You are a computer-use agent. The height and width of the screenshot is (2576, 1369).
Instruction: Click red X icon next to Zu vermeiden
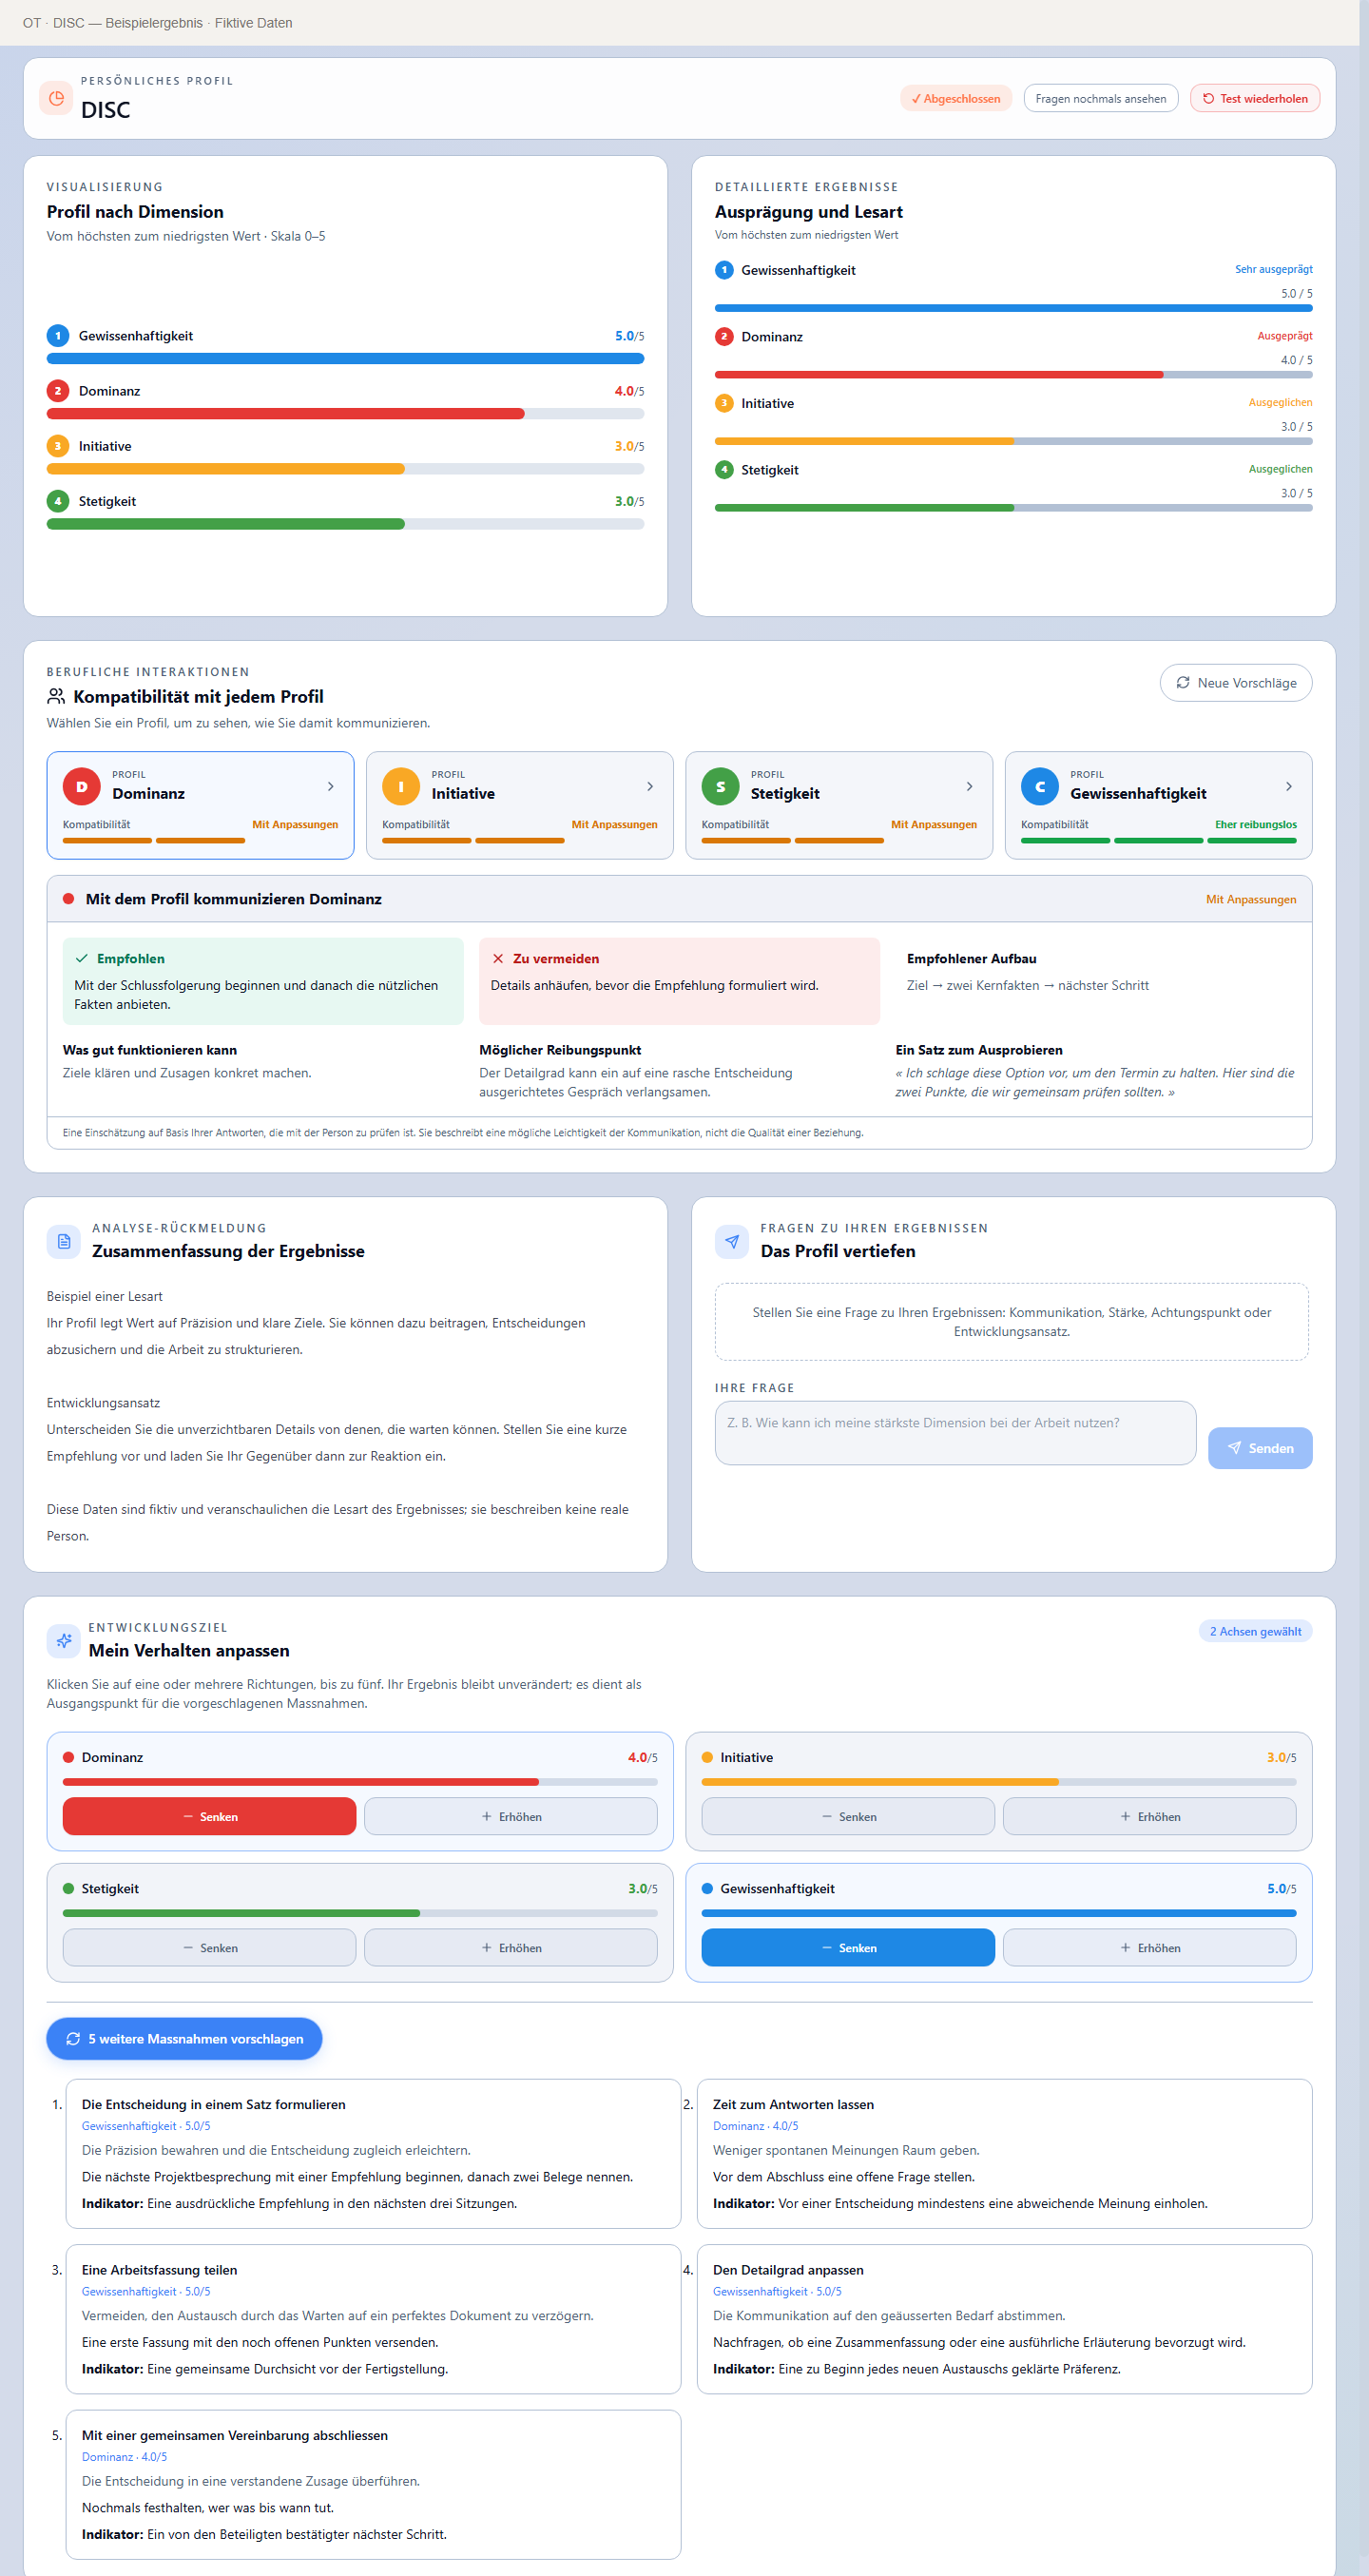[498, 958]
